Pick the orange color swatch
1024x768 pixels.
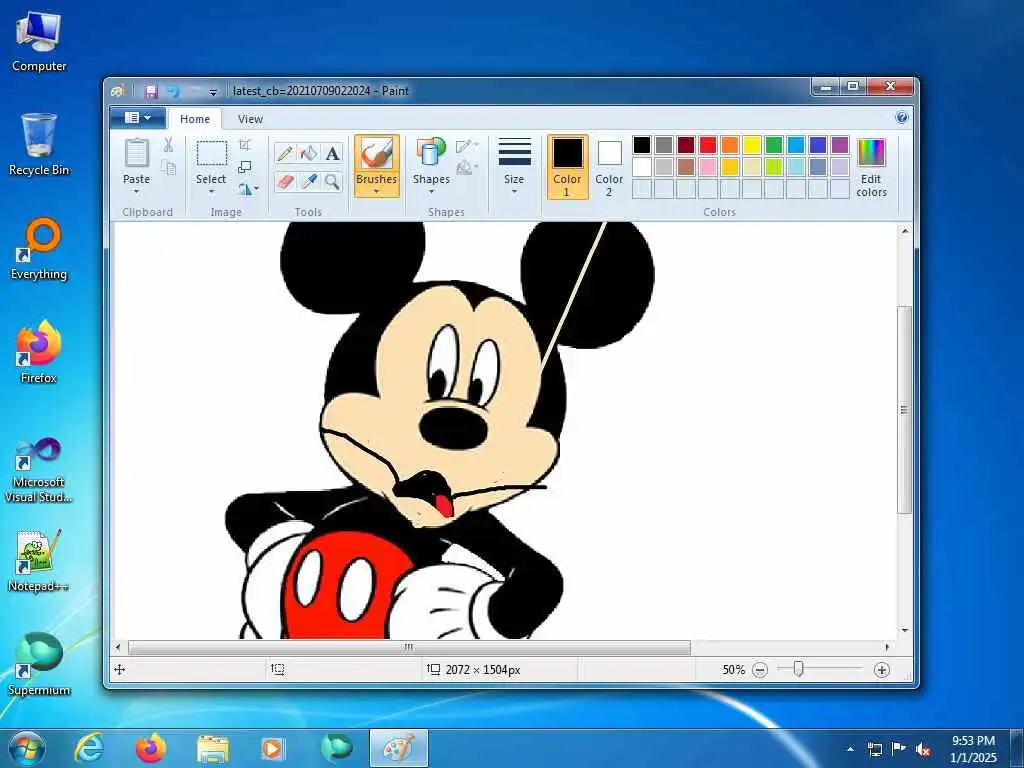(730, 145)
